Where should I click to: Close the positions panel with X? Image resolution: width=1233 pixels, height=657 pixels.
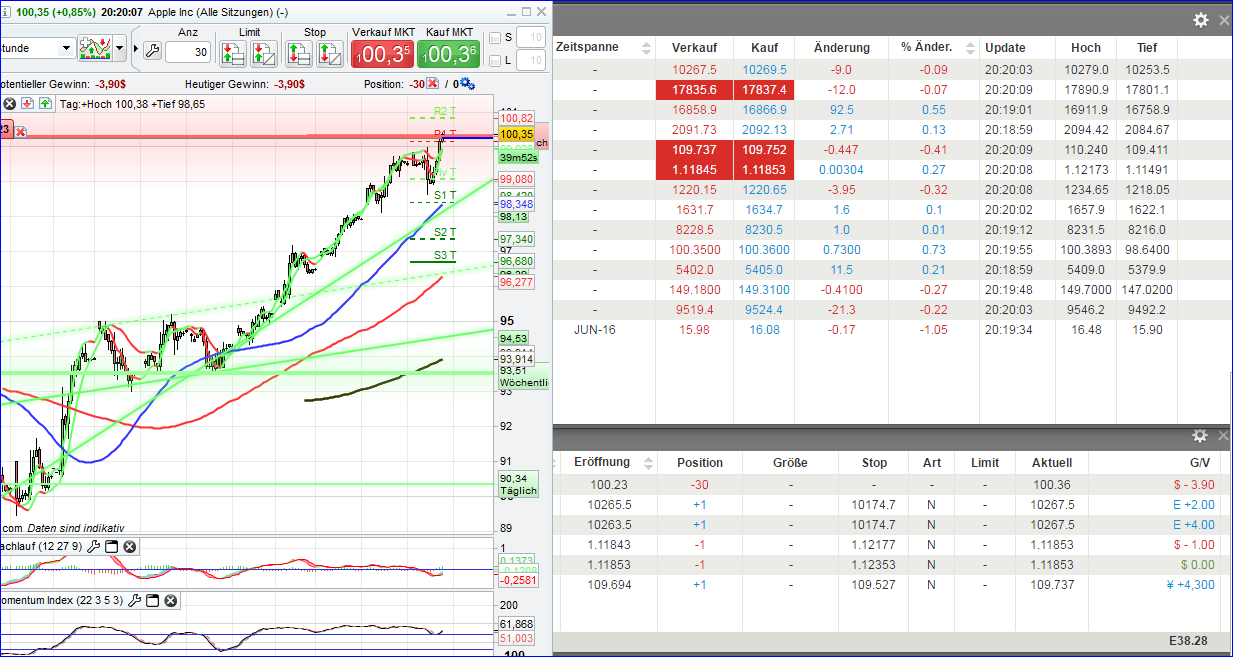(1224, 436)
